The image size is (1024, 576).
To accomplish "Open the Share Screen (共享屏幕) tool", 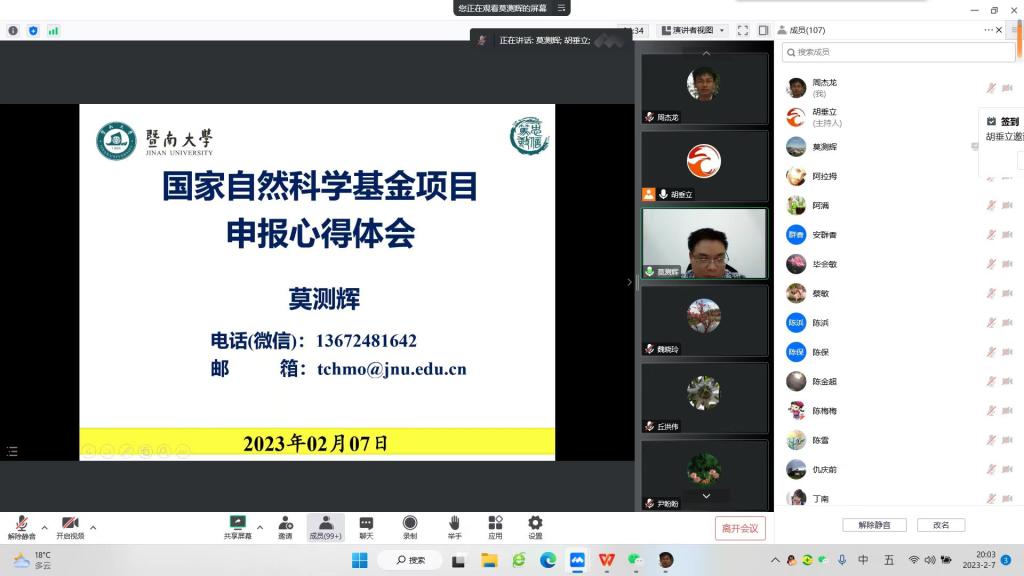I will [x=237, y=527].
